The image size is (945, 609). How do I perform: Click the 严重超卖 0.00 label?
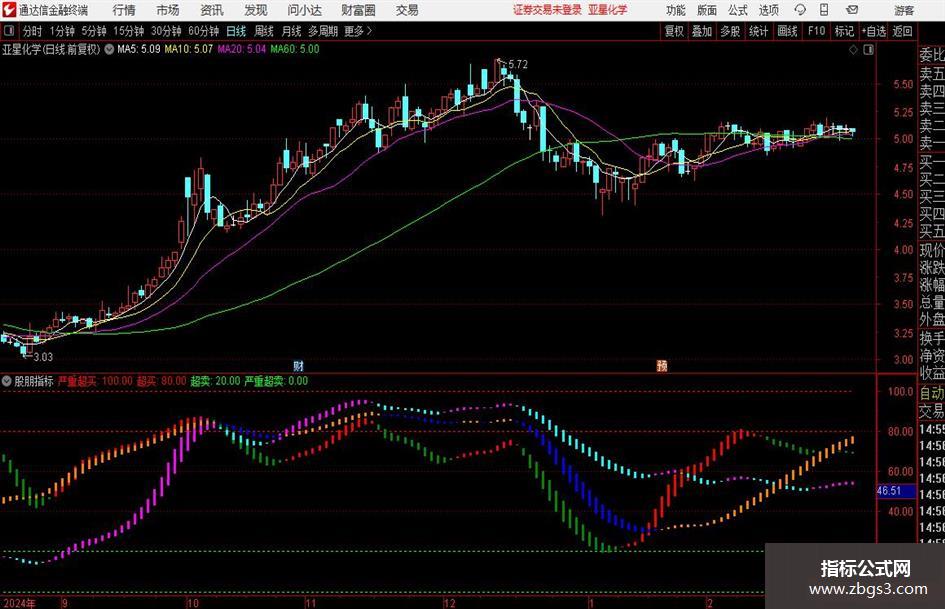point(276,381)
